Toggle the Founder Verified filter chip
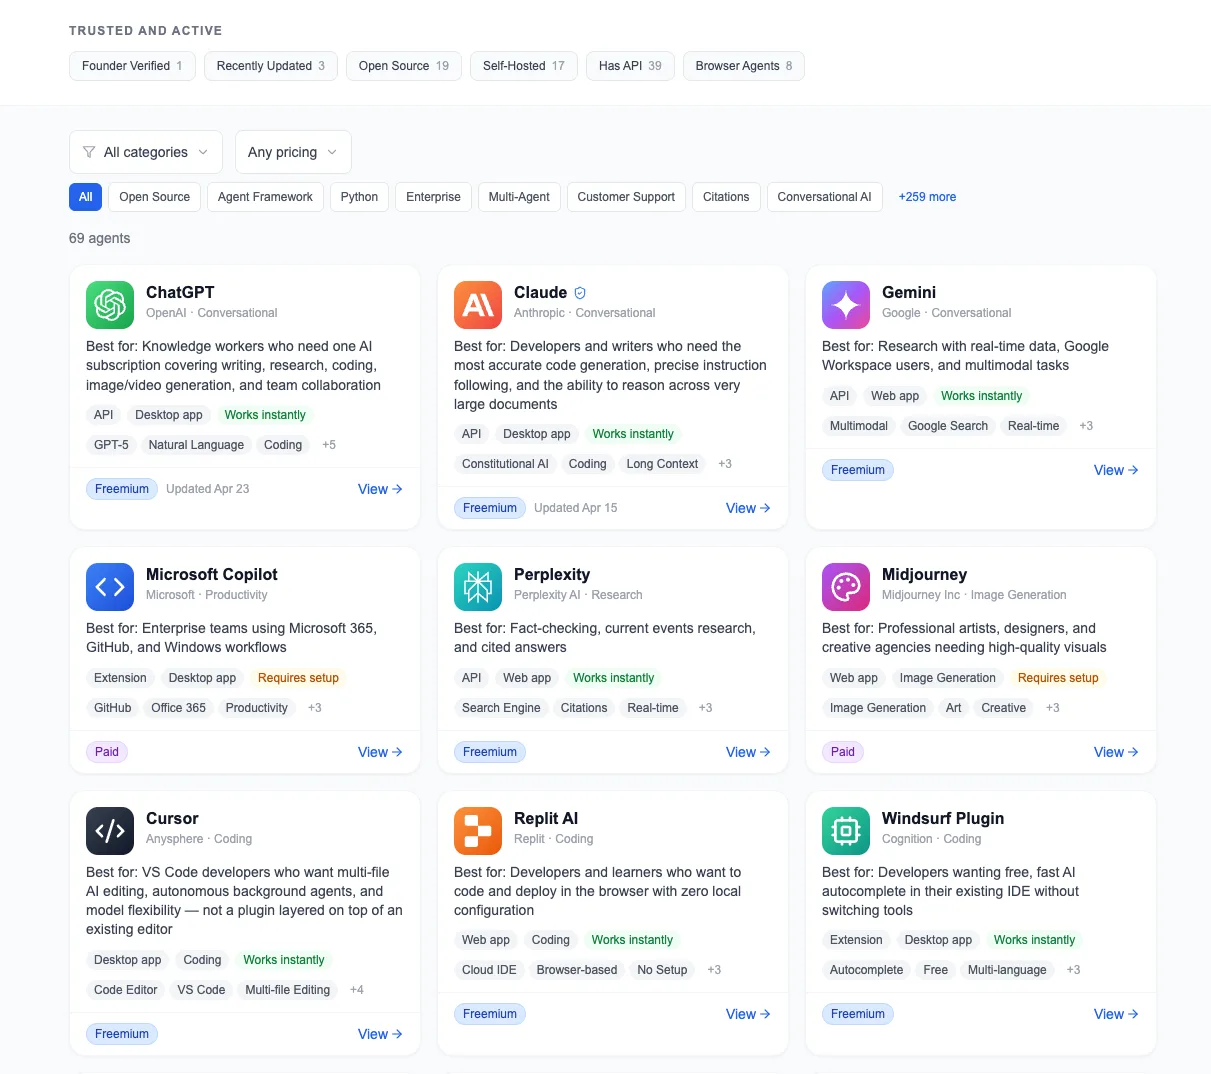 pos(132,66)
